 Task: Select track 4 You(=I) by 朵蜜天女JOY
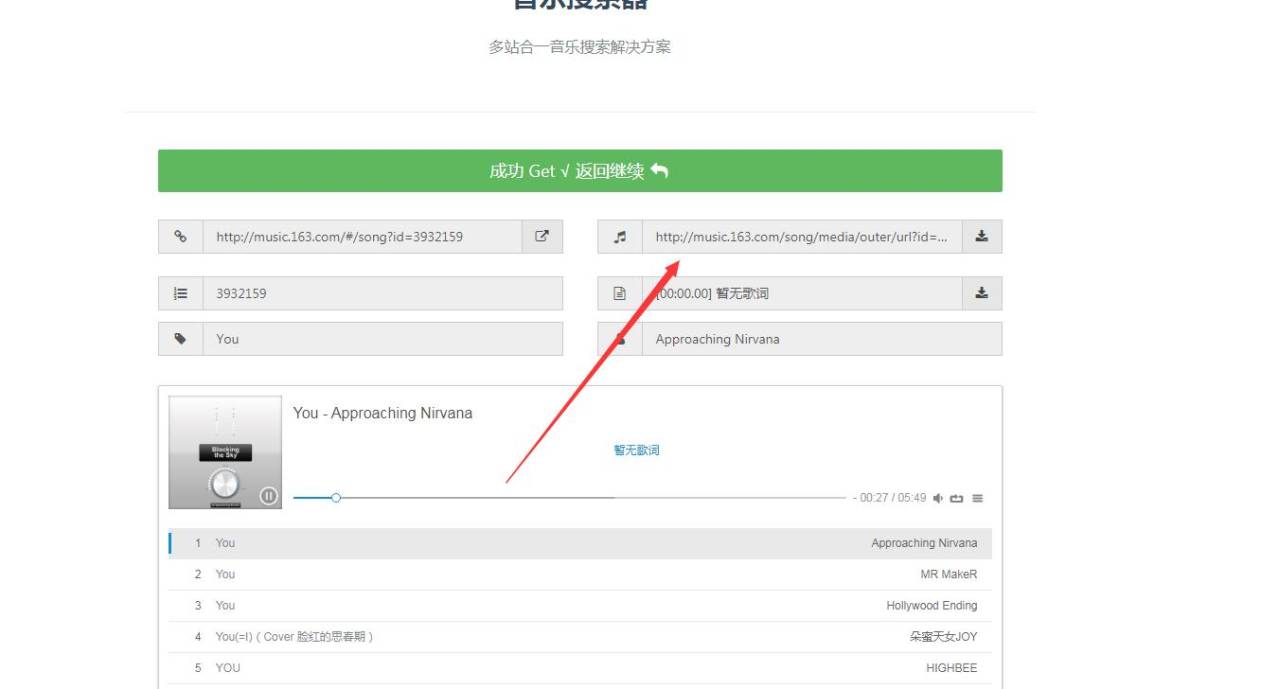click(x=580, y=636)
